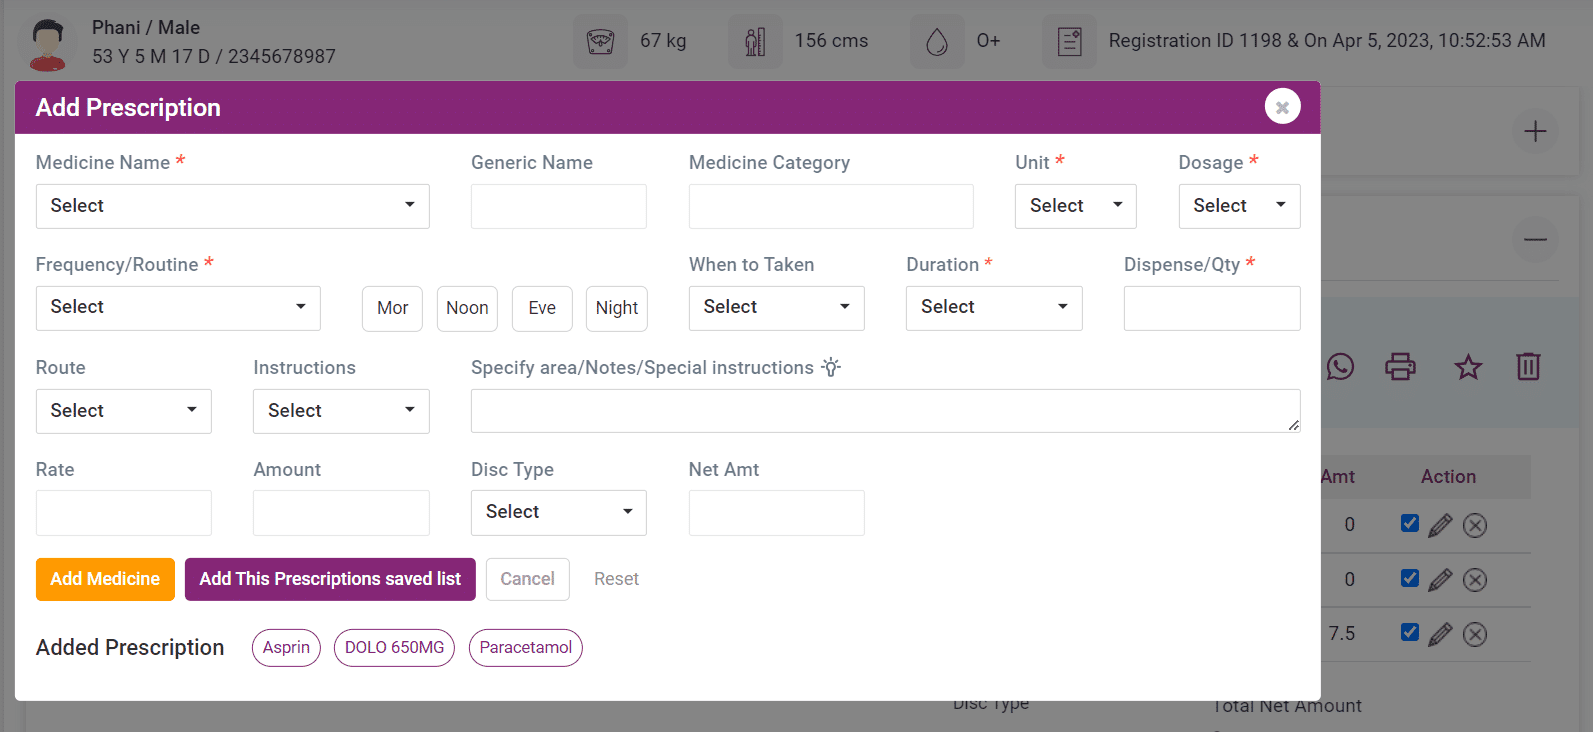
Task: Select the Night timing option
Action: pyautogui.click(x=616, y=308)
